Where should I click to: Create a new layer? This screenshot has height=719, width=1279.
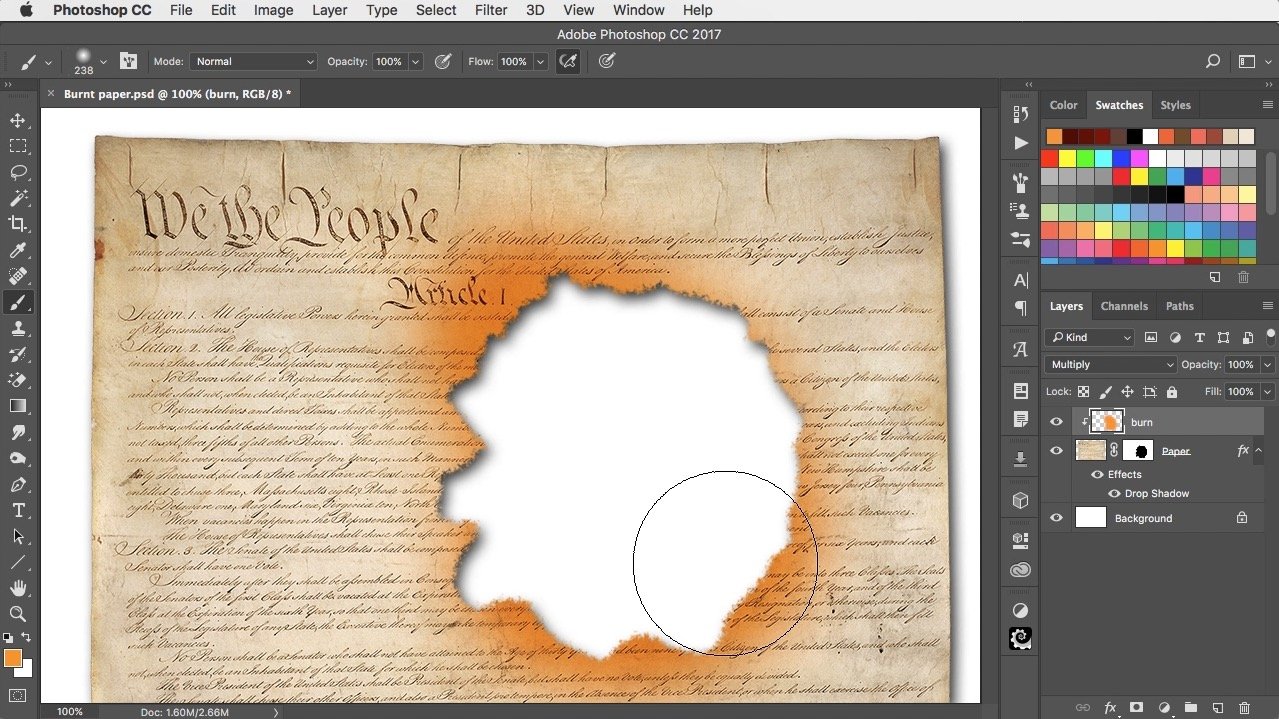(1217, 707)
